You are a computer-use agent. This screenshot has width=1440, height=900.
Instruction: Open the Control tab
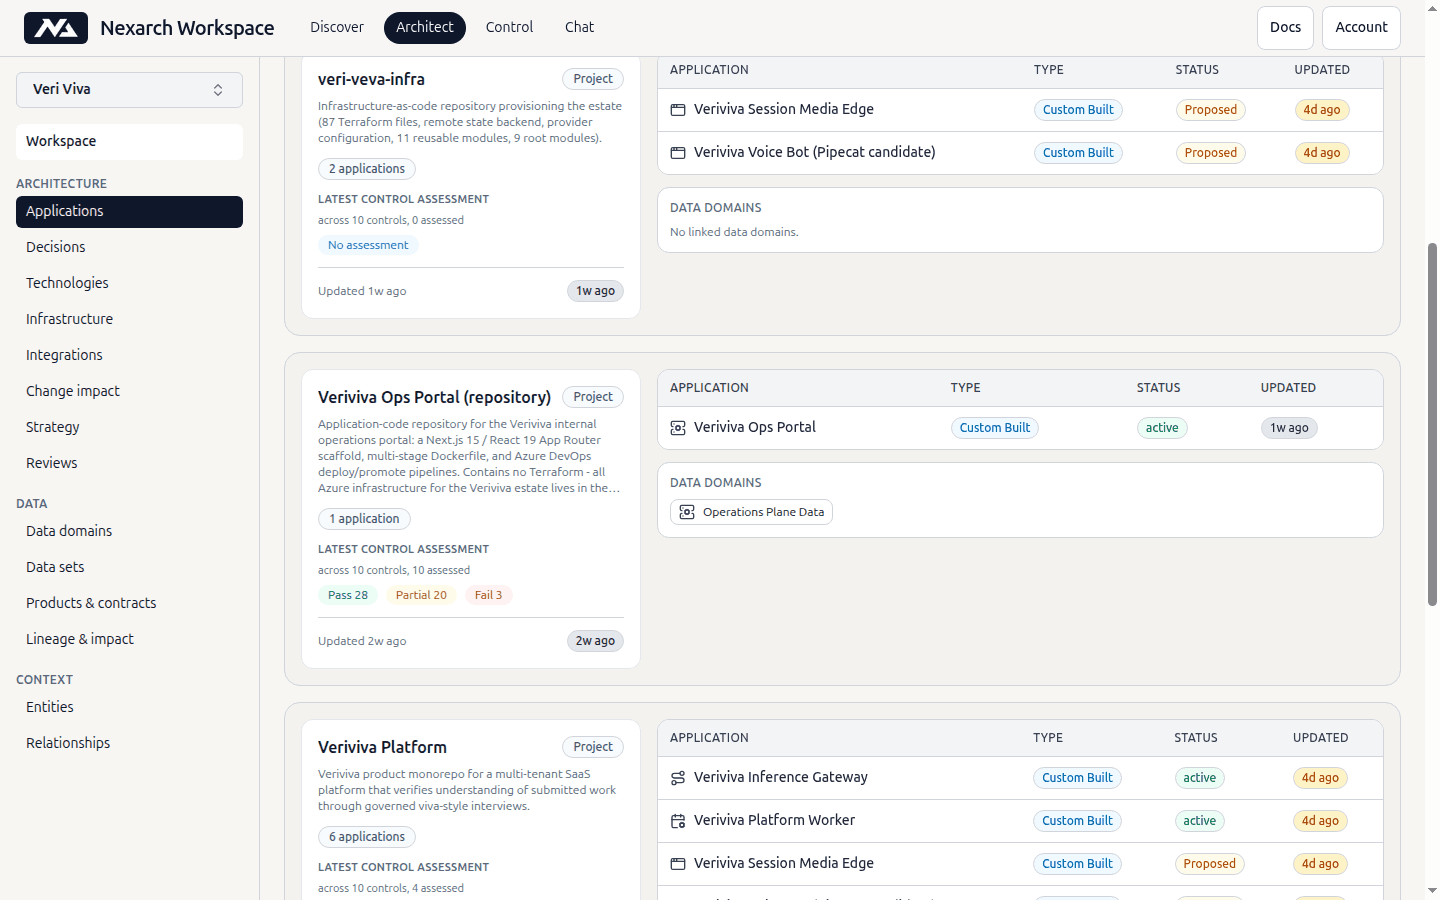click(x=509, y=28)
